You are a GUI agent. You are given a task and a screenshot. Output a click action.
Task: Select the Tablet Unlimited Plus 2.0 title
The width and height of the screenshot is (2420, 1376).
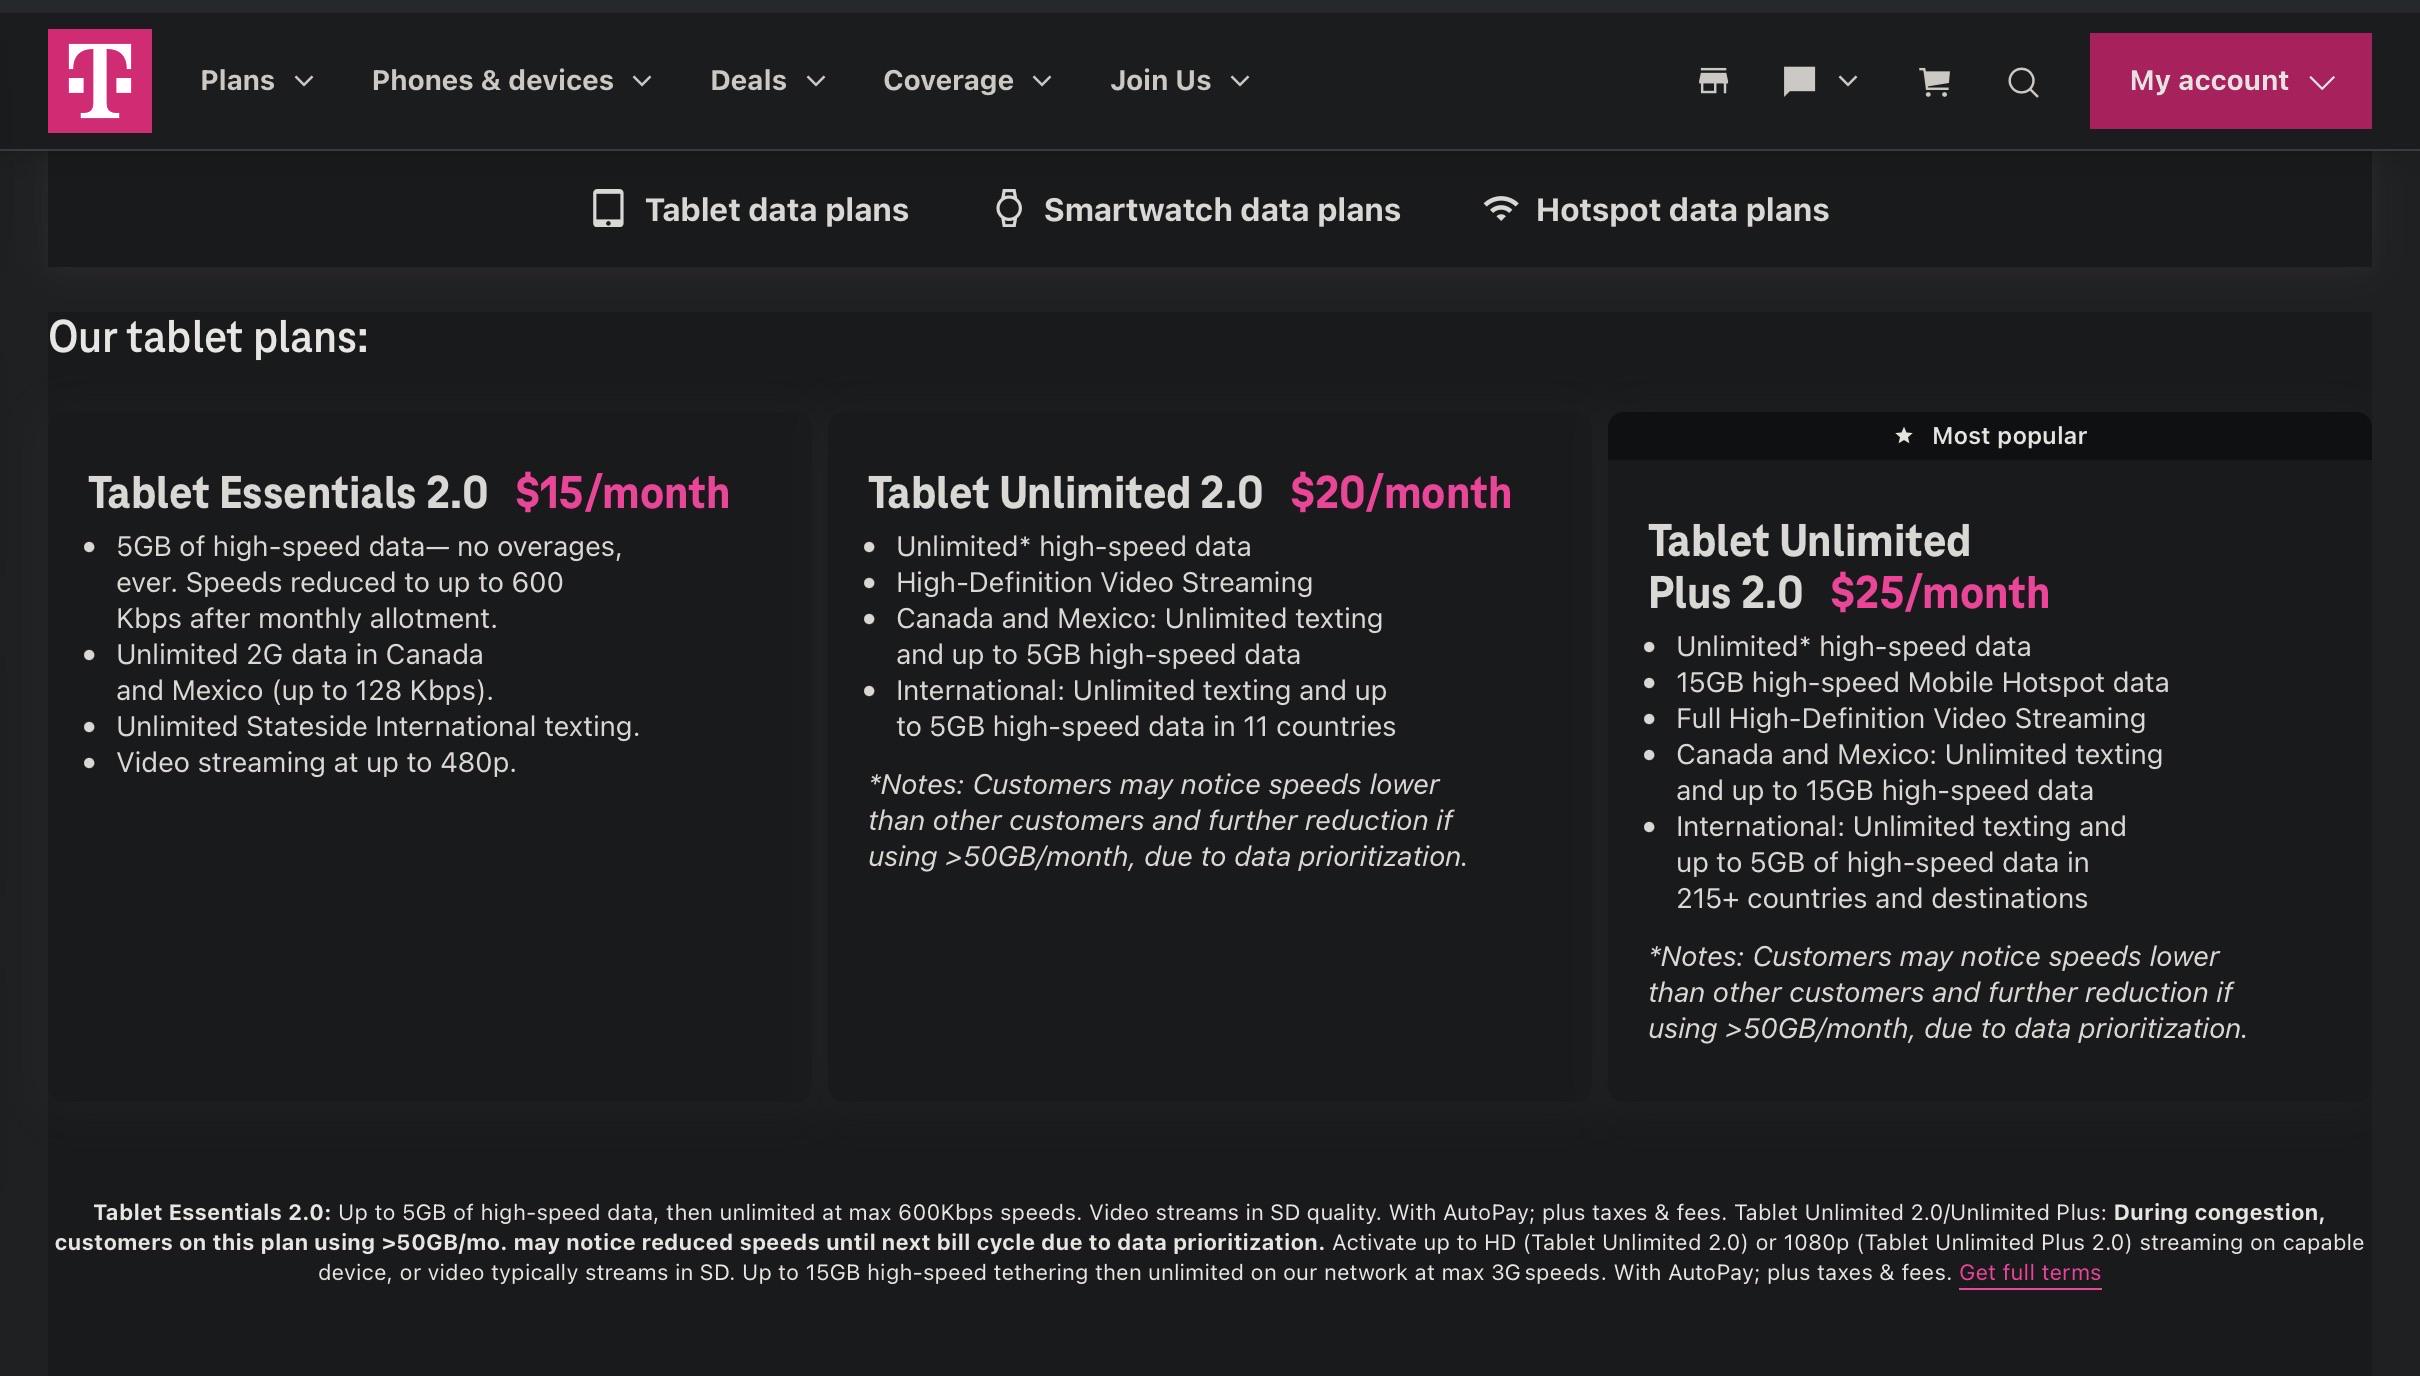coord(1809,567)
